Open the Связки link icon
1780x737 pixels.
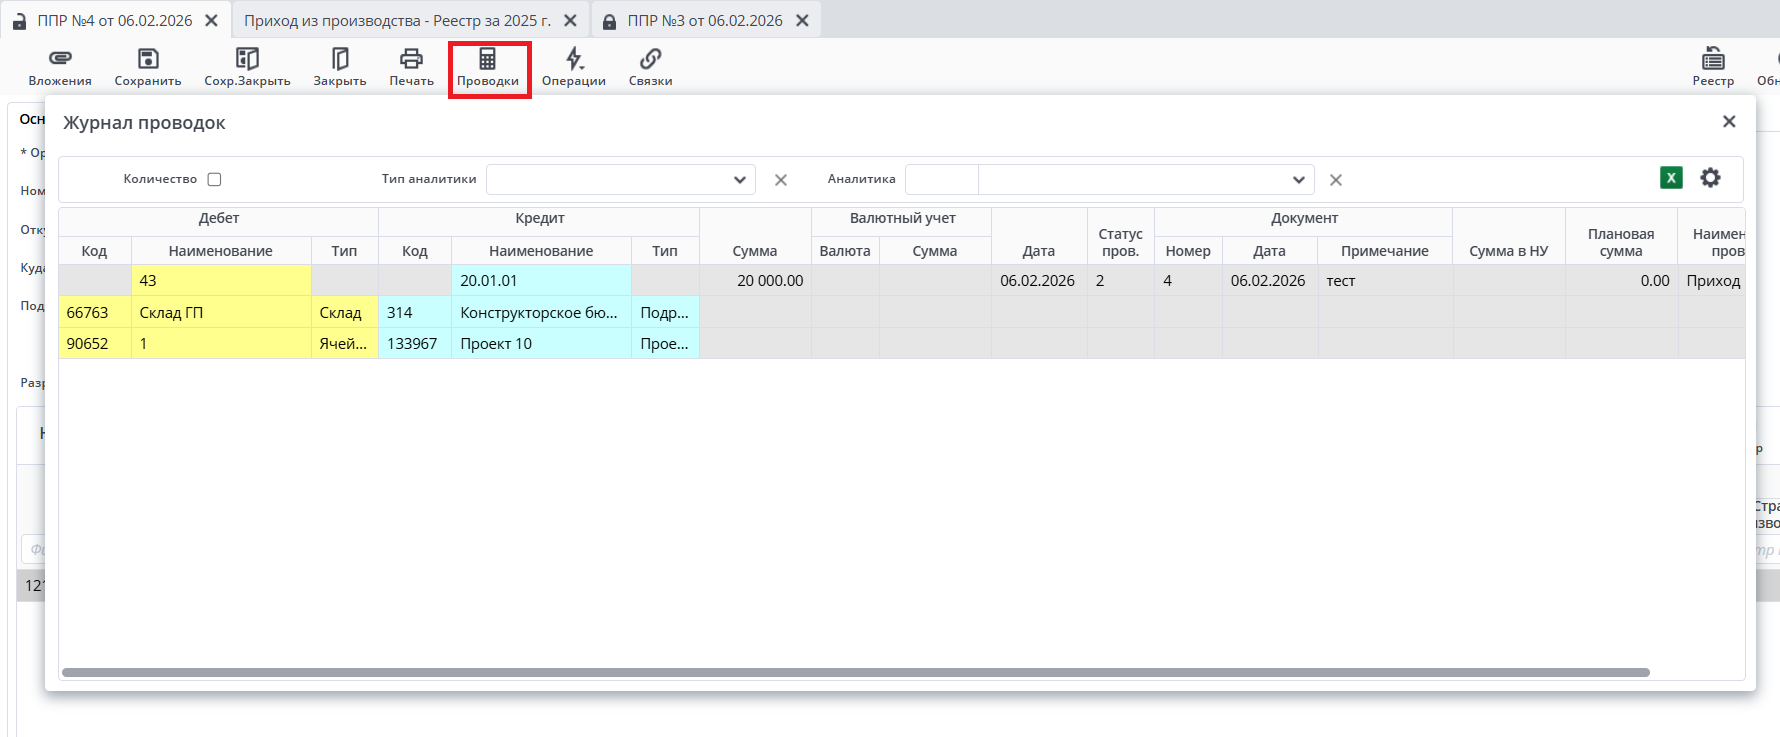[x=650, y=59]
